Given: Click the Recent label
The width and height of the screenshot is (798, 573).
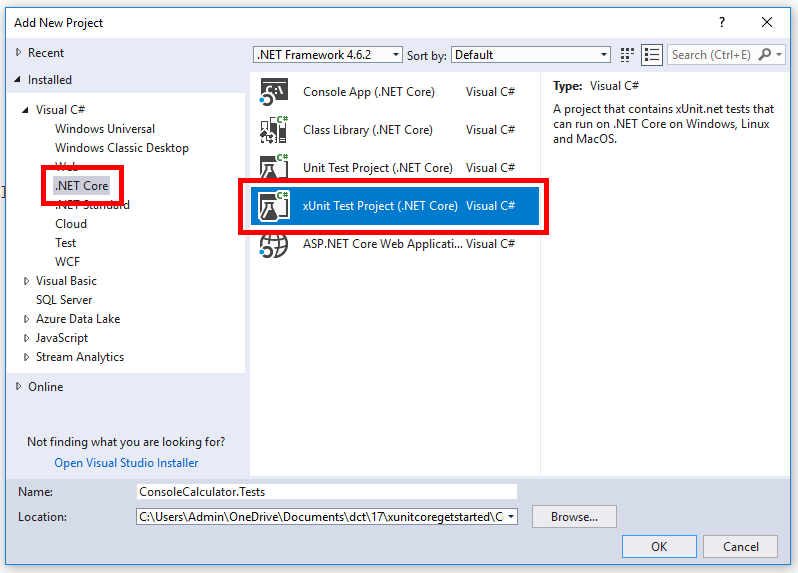Looking at the screenshot, I should click(46, 52).
